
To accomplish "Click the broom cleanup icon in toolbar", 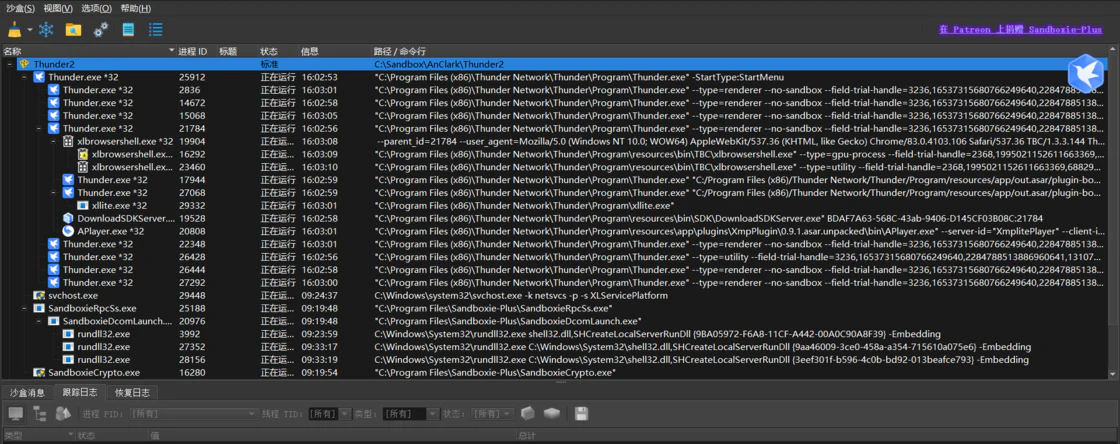I will pyautogui.click(x=14, y=30).
